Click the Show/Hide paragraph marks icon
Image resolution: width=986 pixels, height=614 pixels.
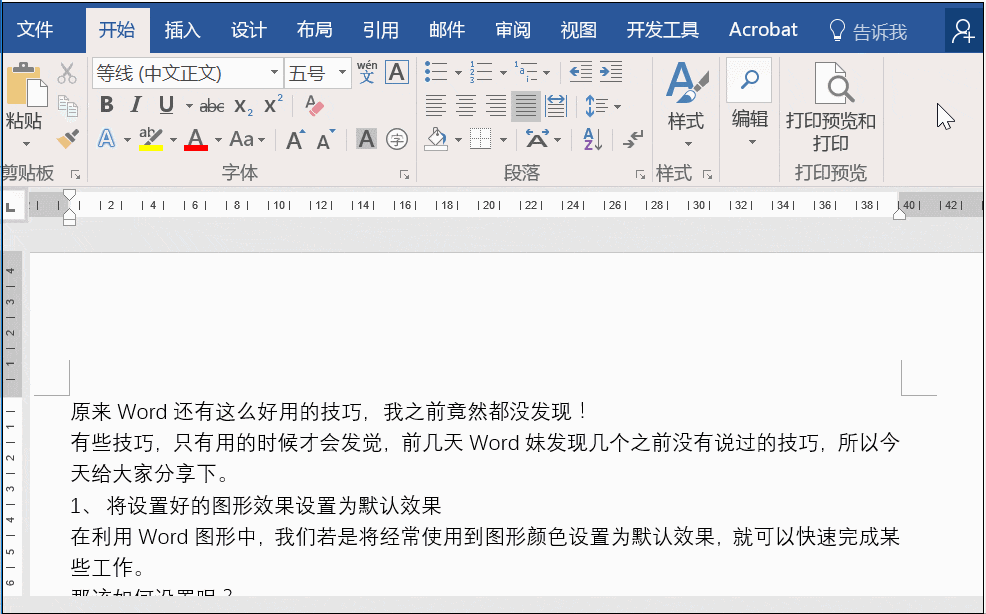coord(633,139)
